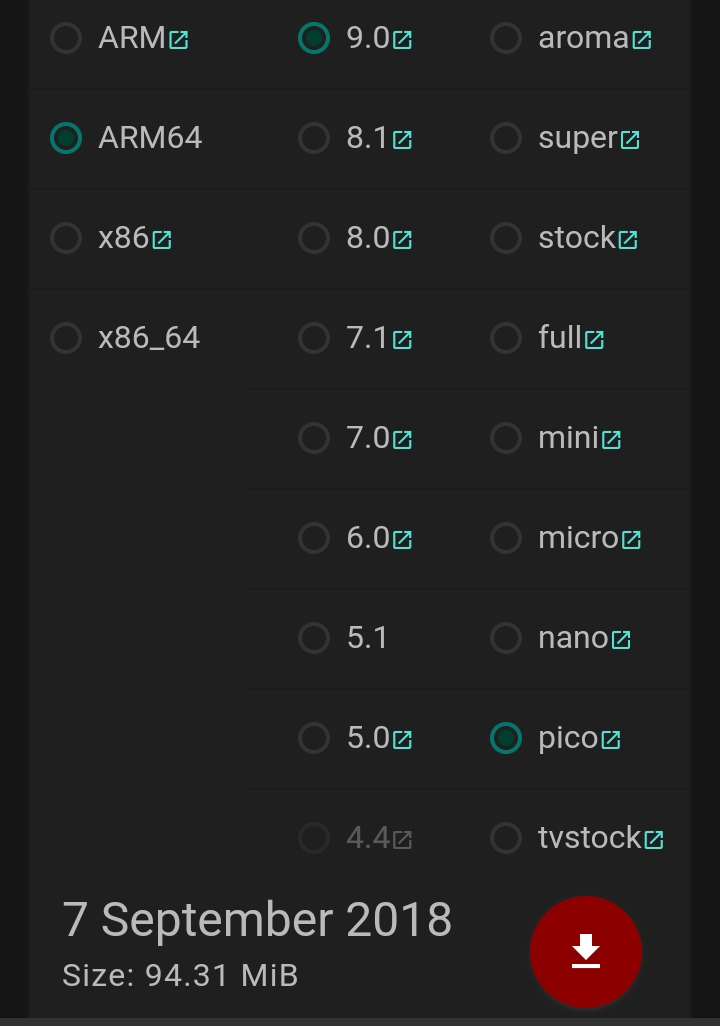Open the external link icon next to ARM

point(179,41)
